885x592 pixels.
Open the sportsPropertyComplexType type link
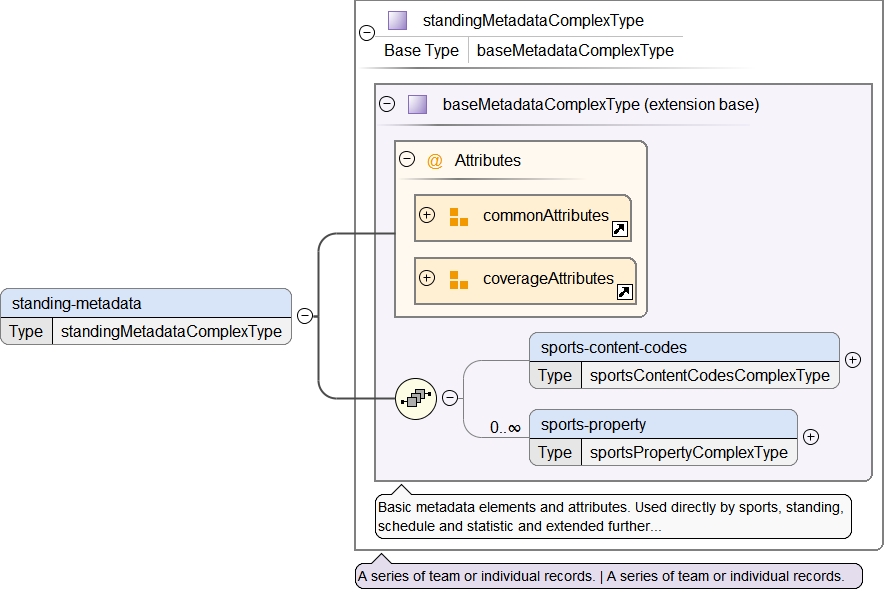688,452
